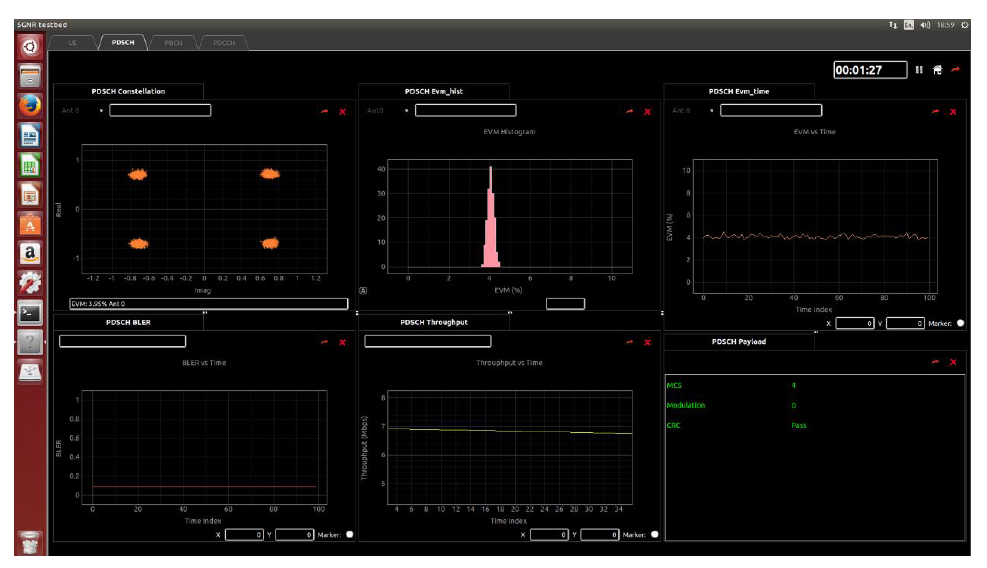Close the PDSCH BLER panel
The image size is (987, 568).
[x=342, y=342]
